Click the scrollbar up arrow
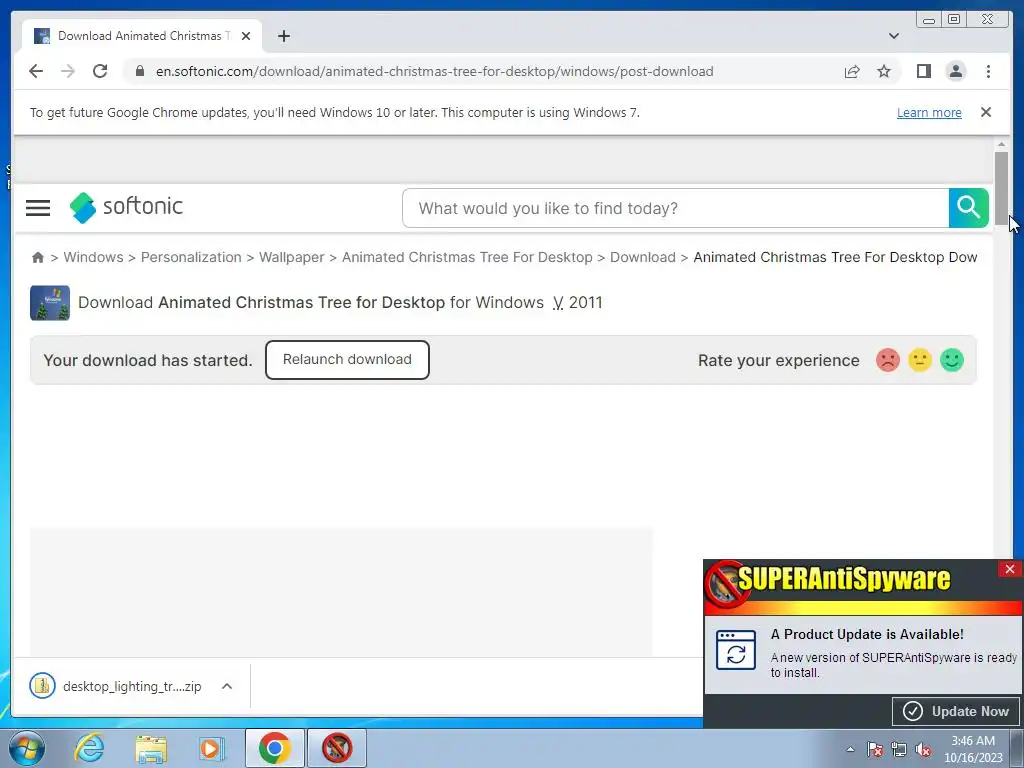This screenshot has height=768, width=1024. click(1001, 144)
